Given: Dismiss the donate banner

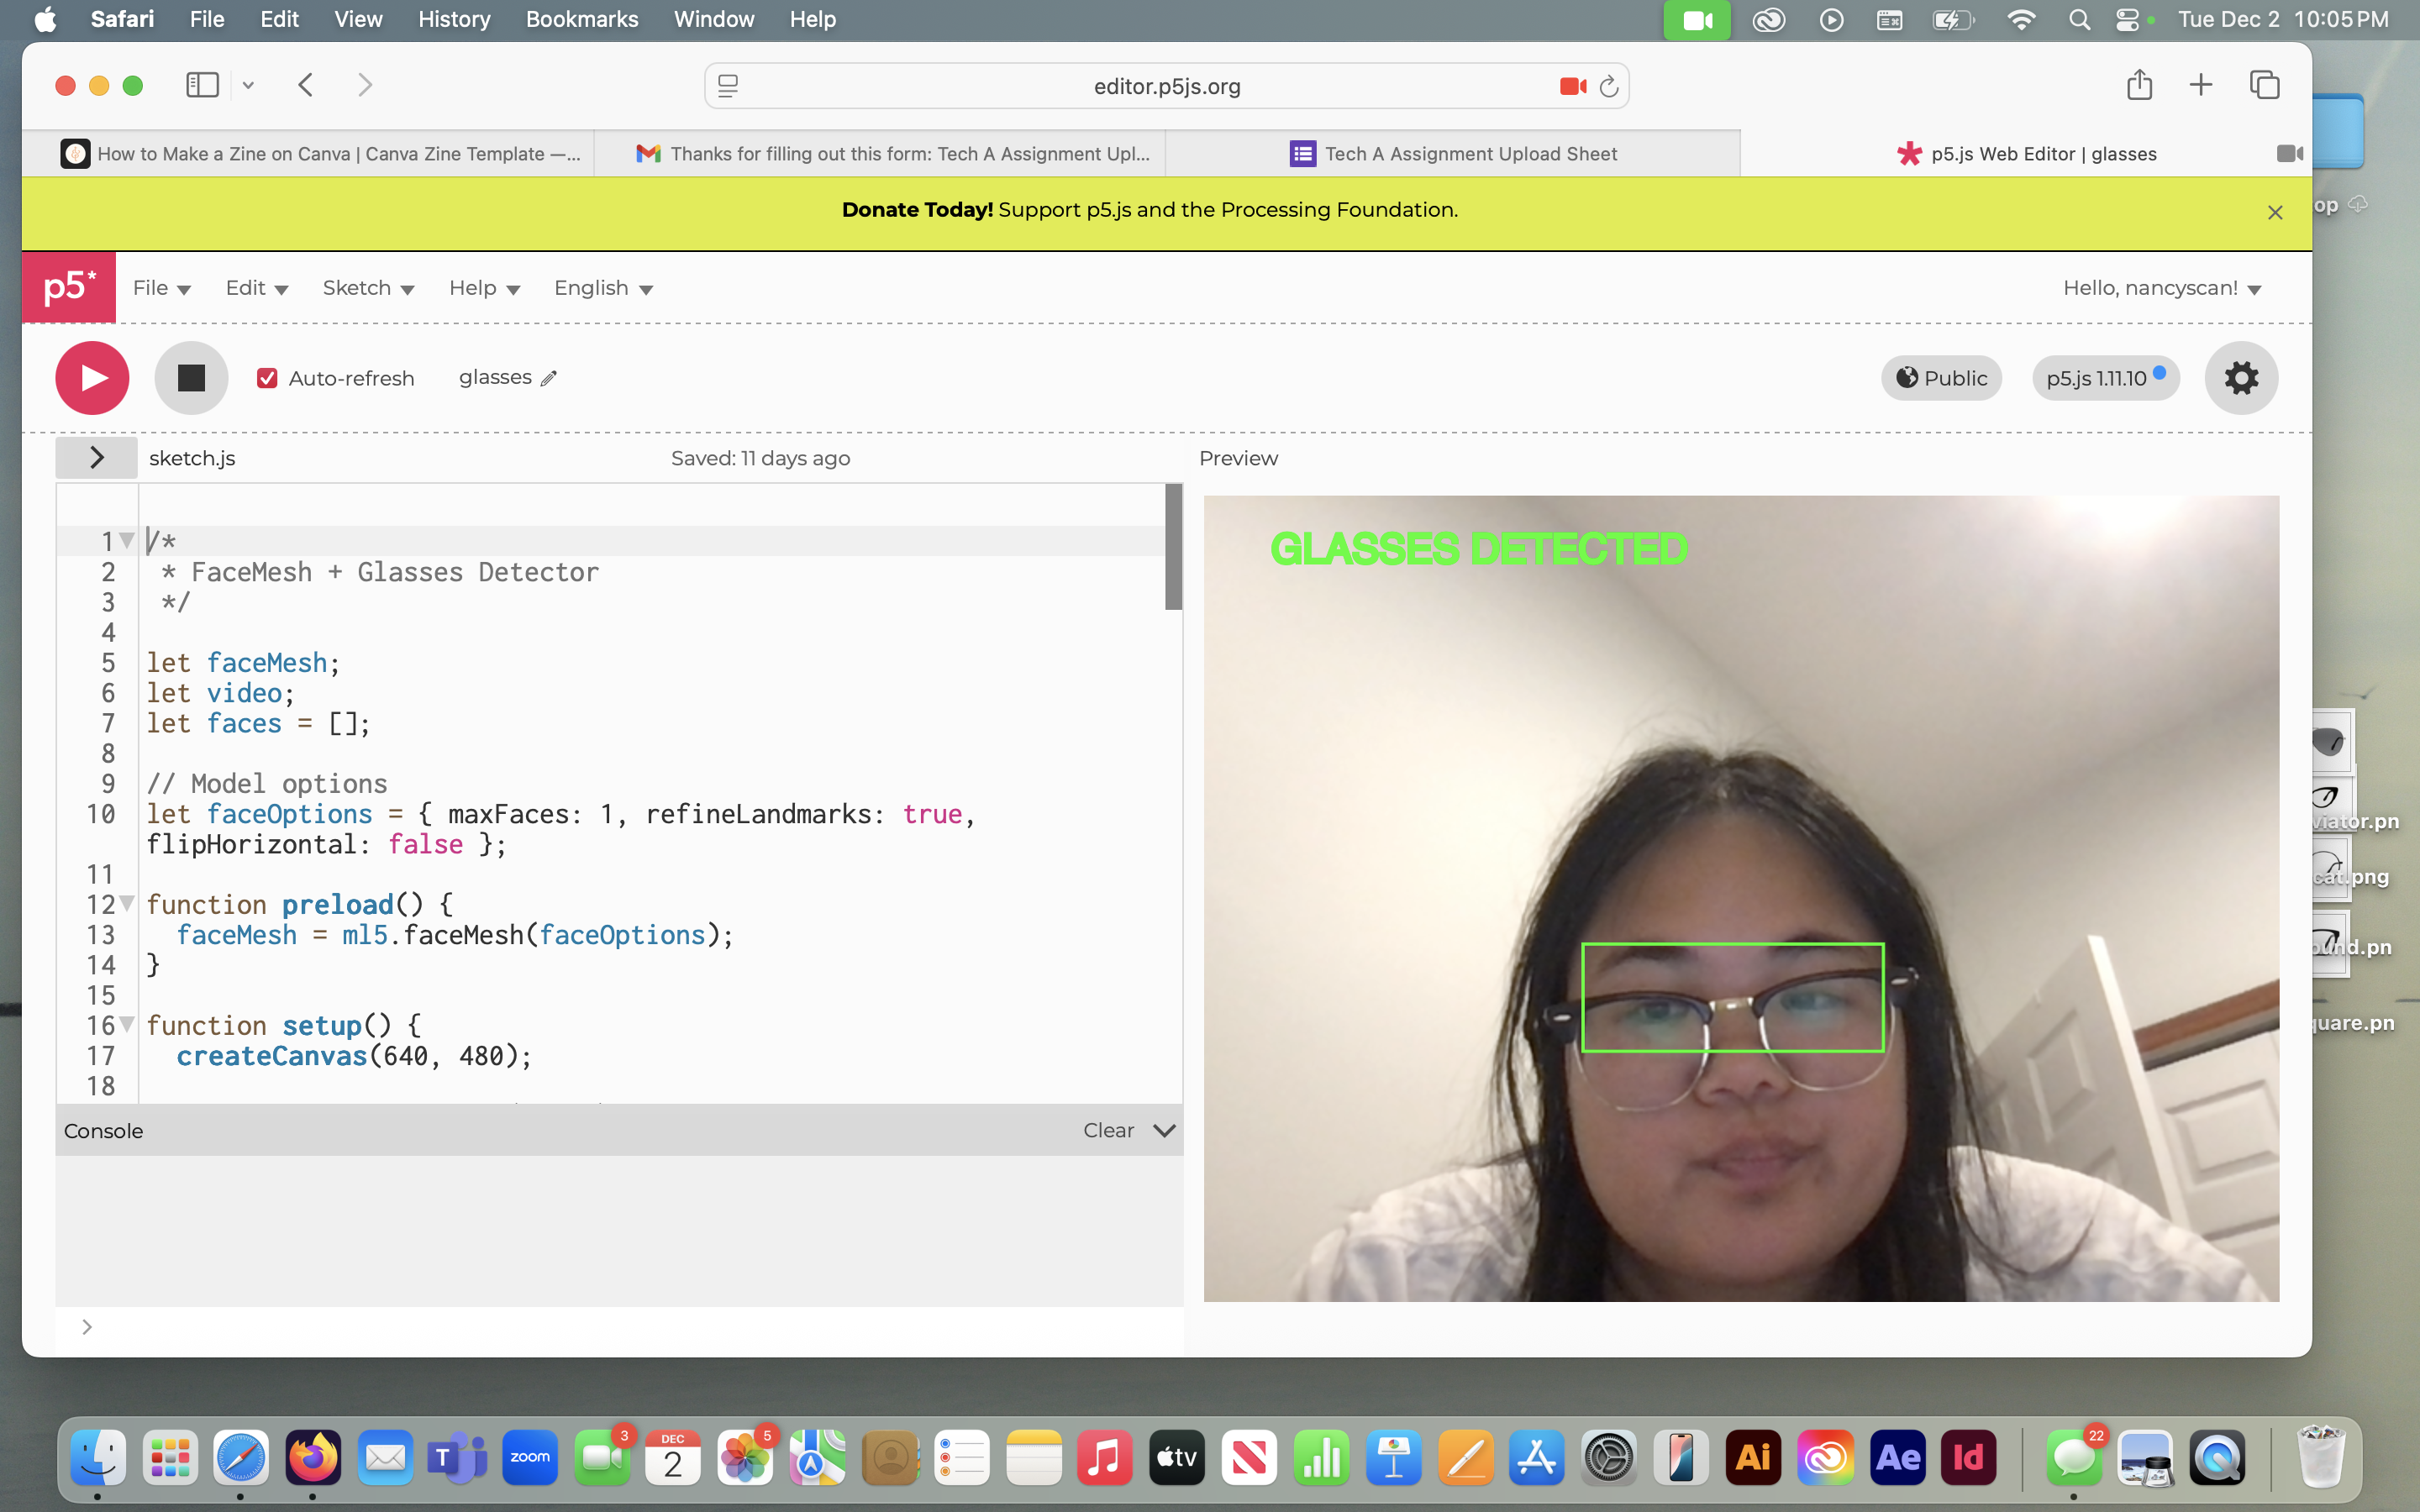Looking at the screenshot, I should tap(2275, 212).
